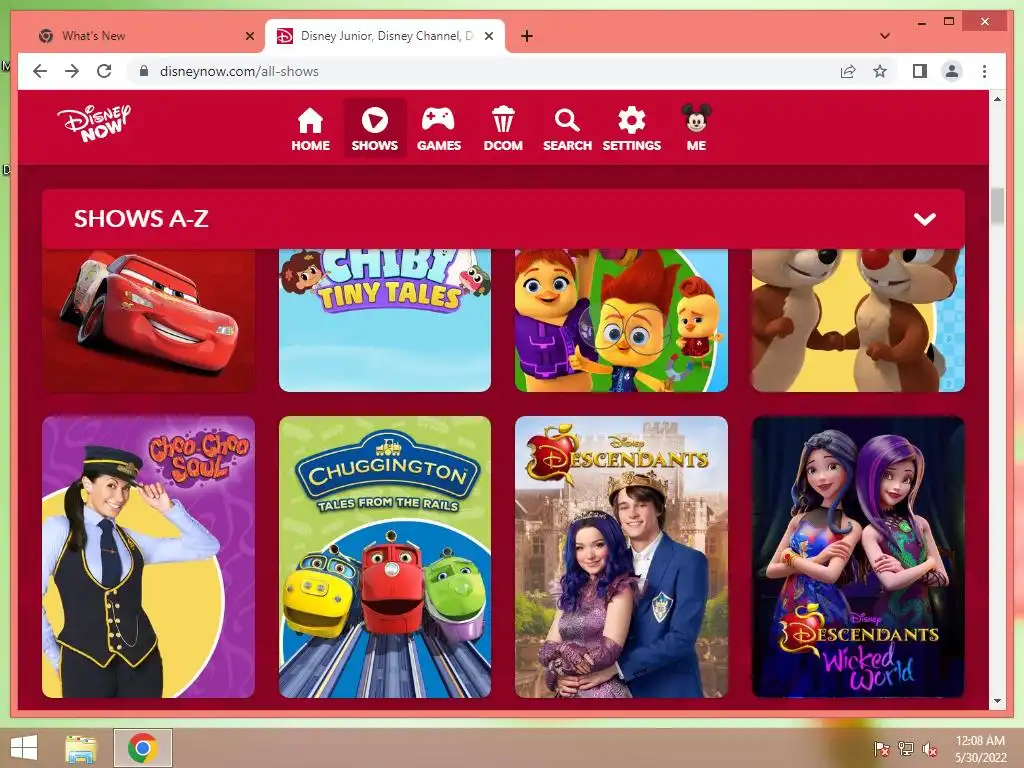Open the Descendants show tile

point(621,557)
